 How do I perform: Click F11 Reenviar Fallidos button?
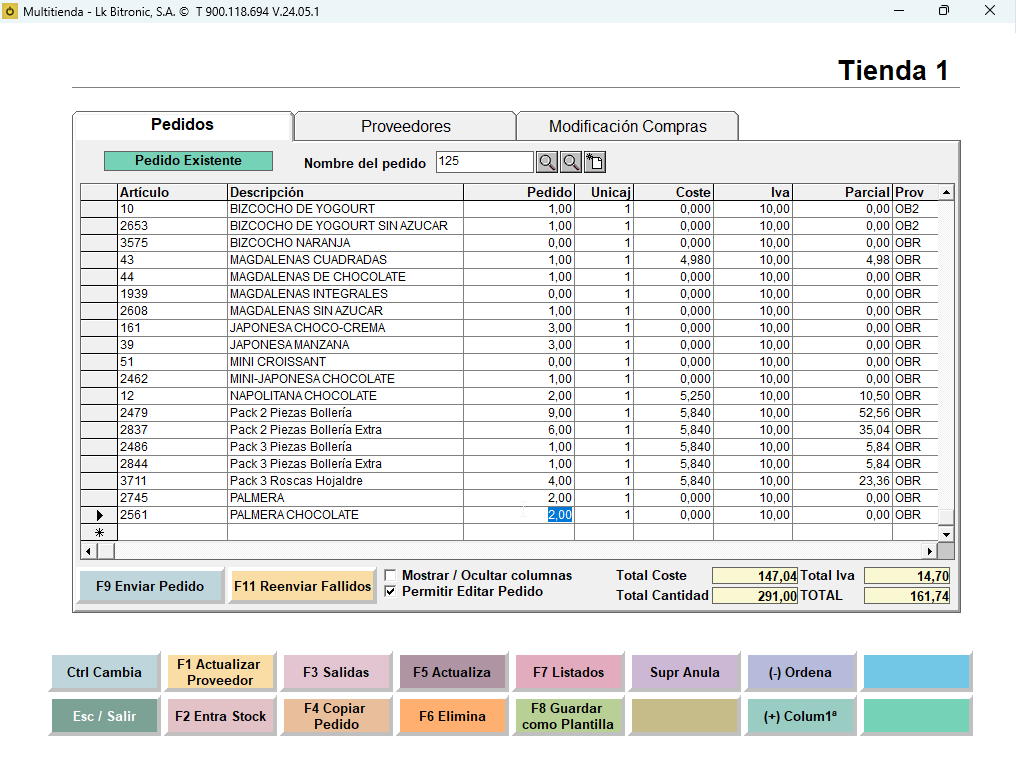[x=303, y=586]
